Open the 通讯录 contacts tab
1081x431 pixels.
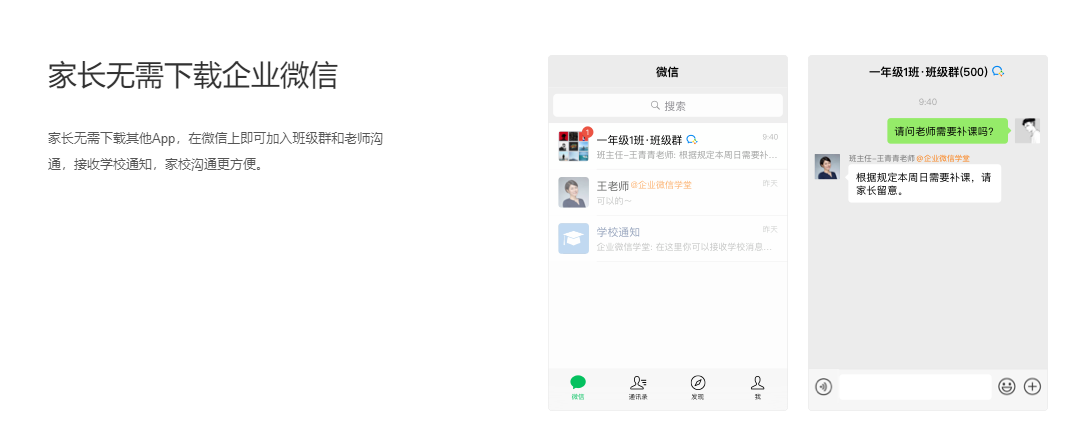click(x=638, y=387)
